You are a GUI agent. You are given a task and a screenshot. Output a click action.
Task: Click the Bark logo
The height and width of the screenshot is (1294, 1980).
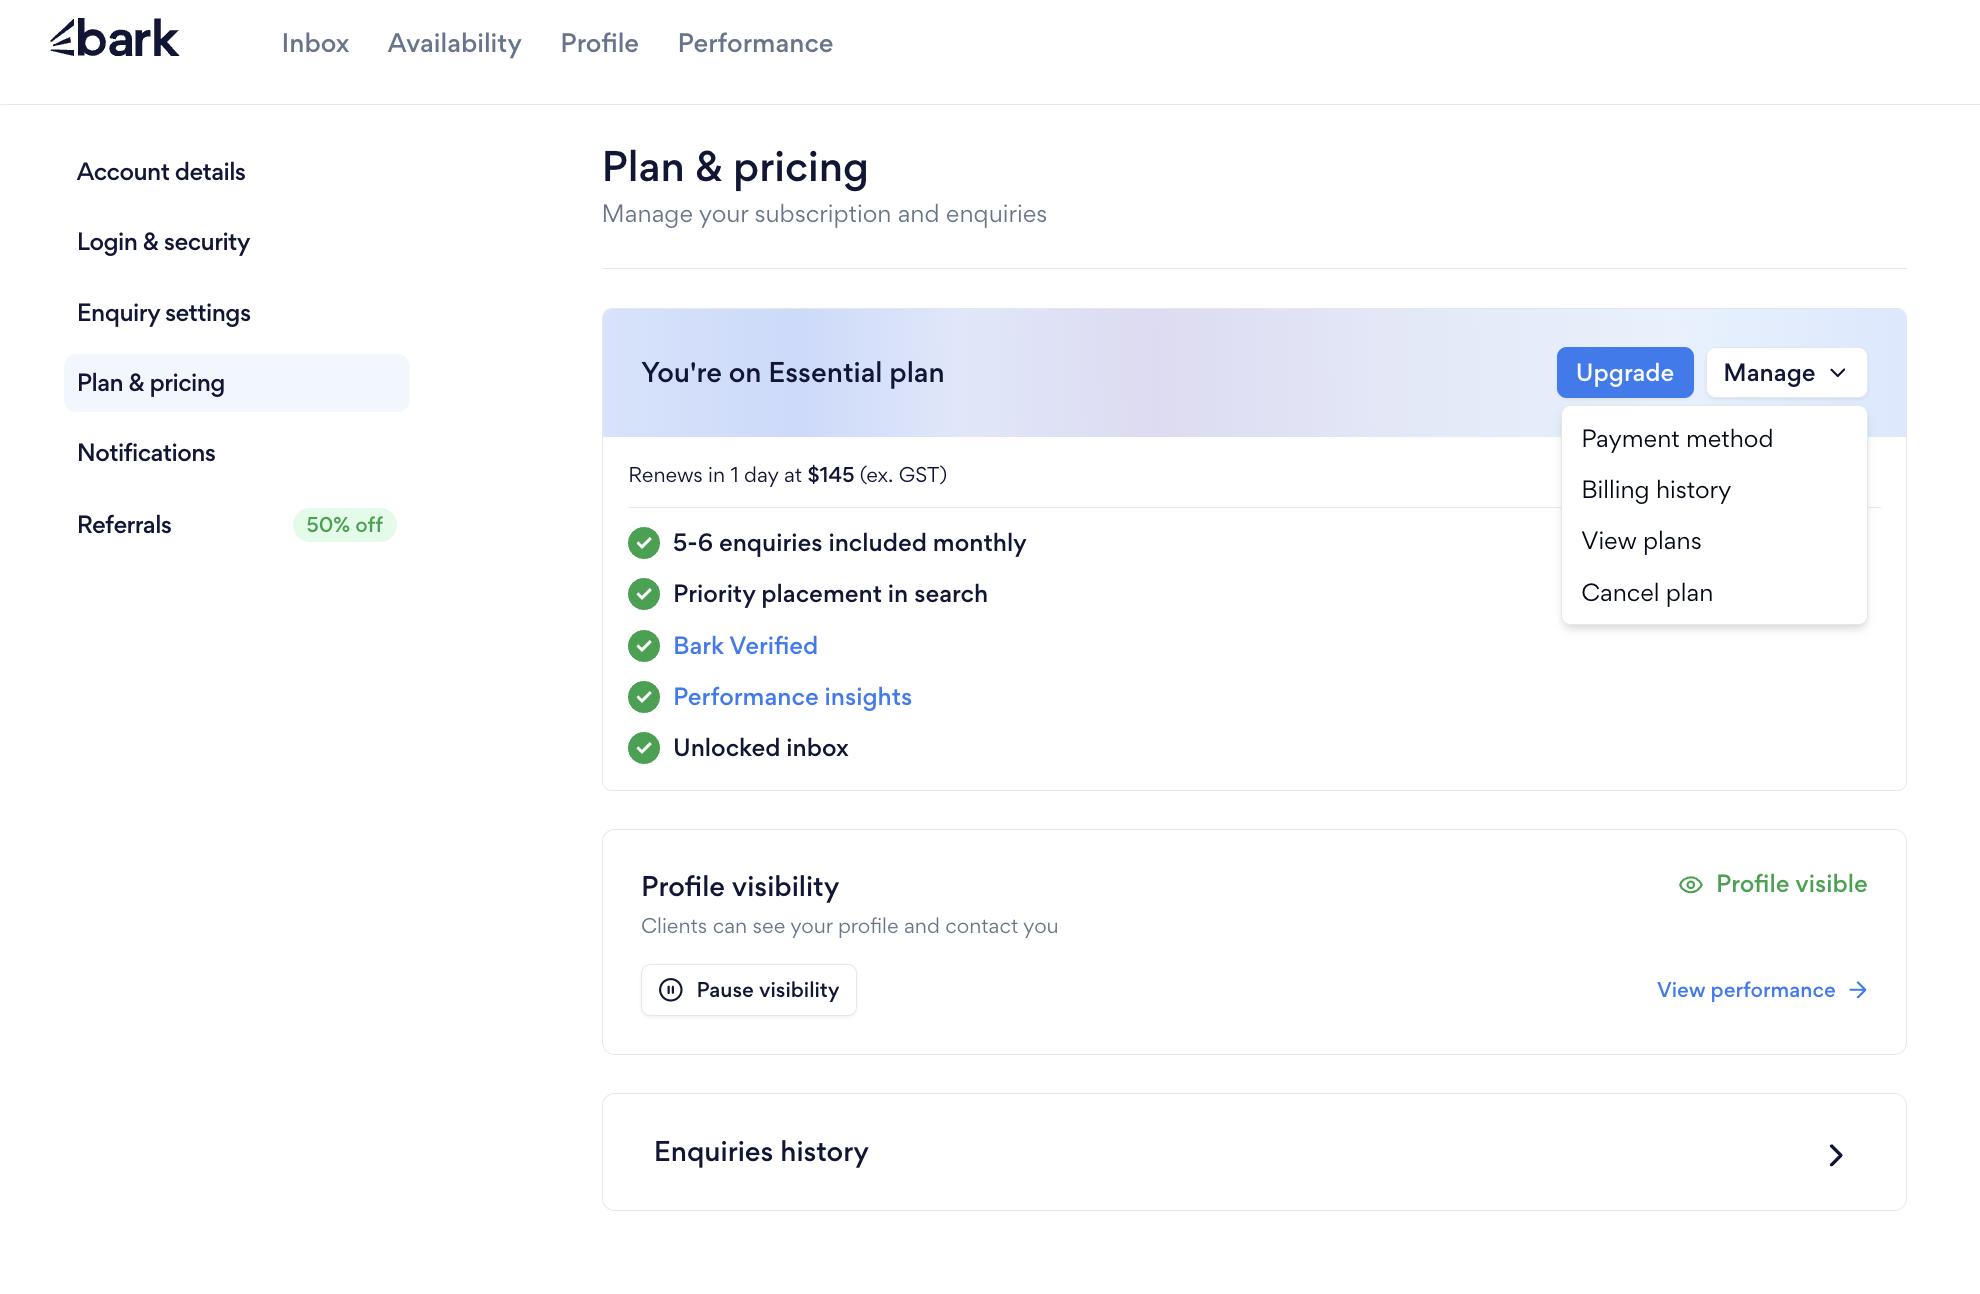pos(114,39)
